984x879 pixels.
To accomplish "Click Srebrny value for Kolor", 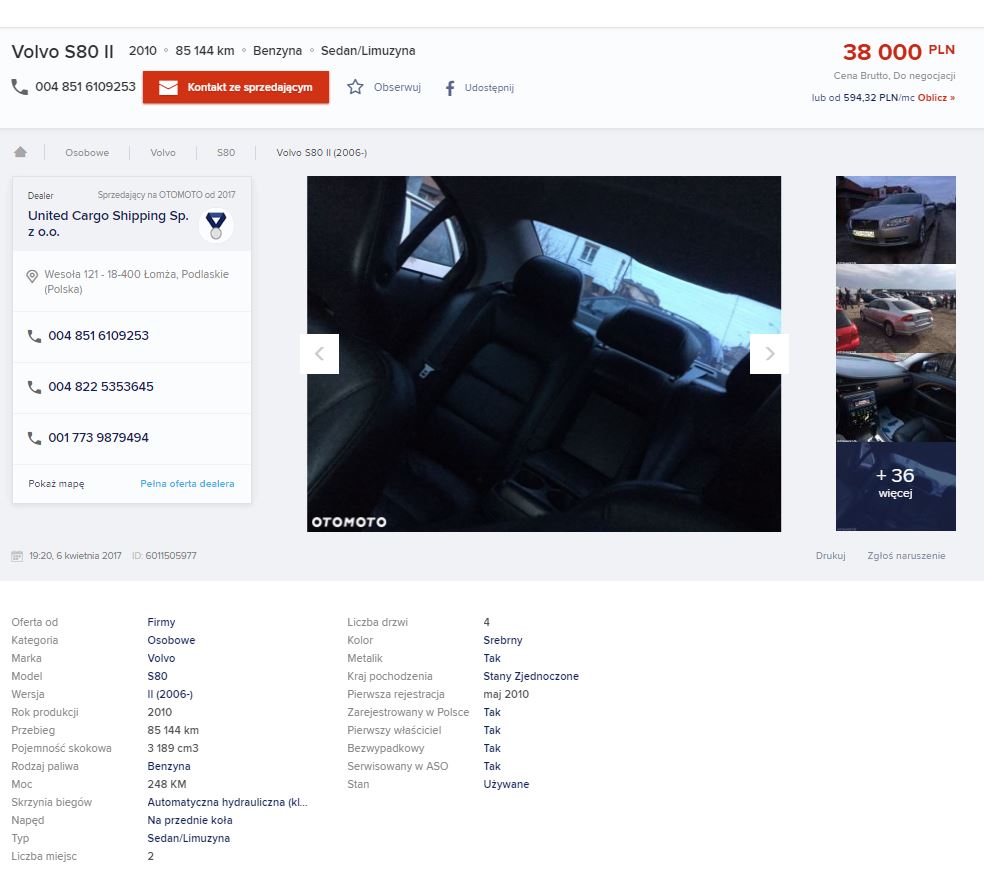I will [503, 641].
